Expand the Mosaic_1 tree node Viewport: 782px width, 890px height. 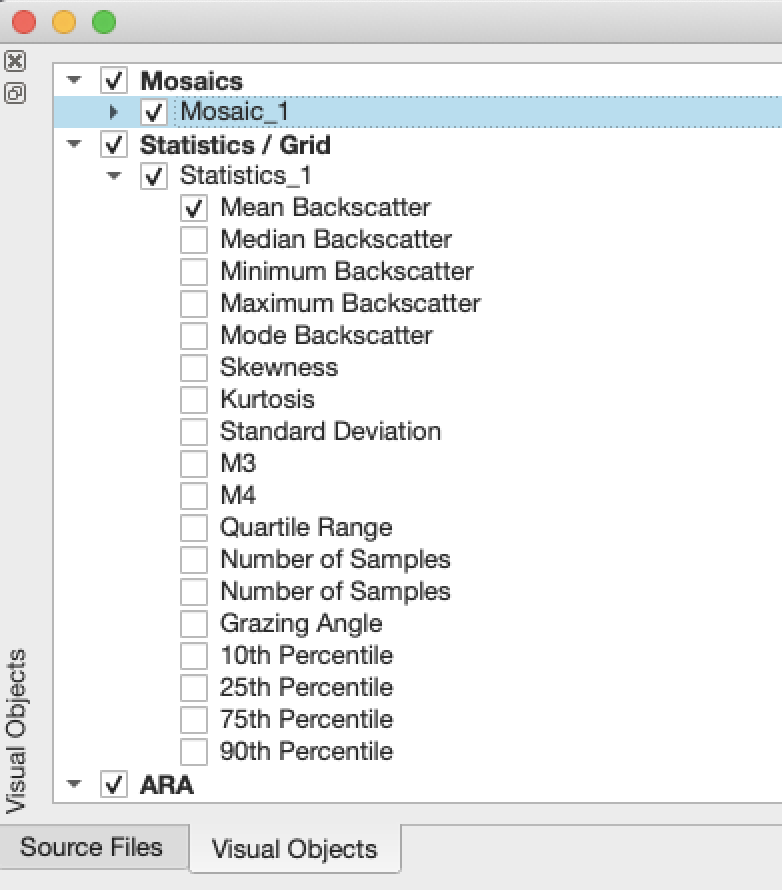tap(113, 112)
